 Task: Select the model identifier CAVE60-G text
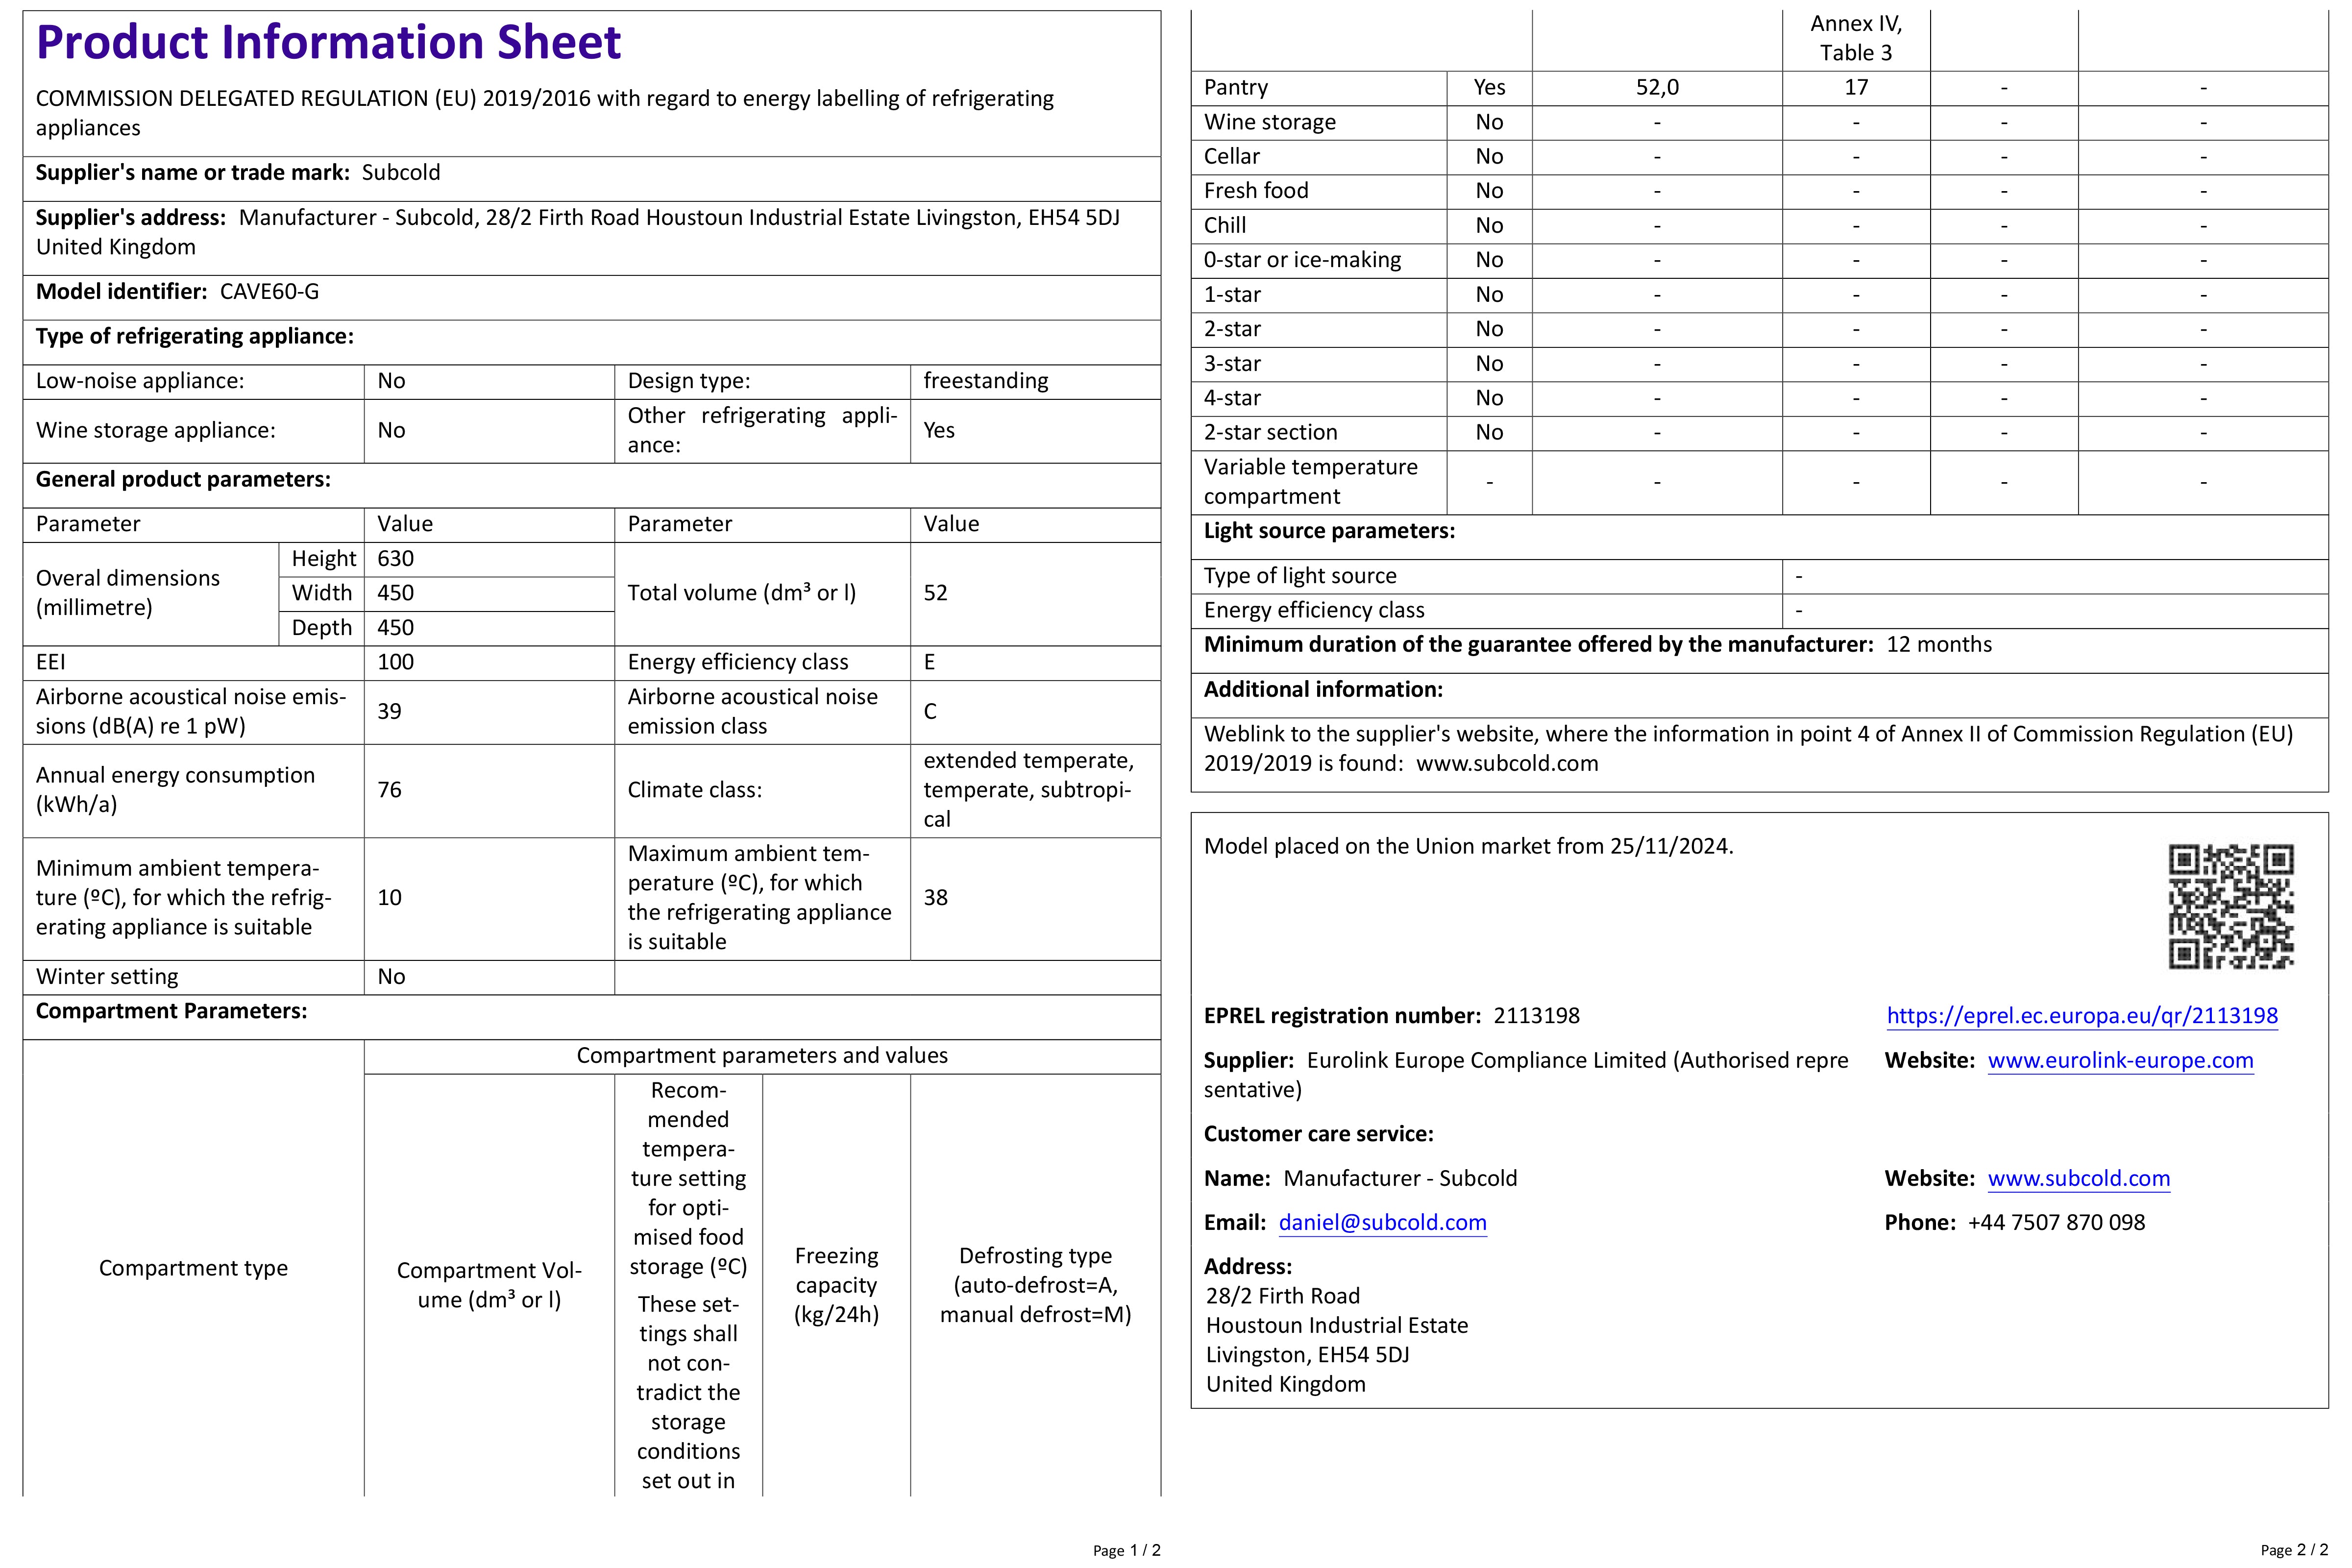tap(269, 292)
